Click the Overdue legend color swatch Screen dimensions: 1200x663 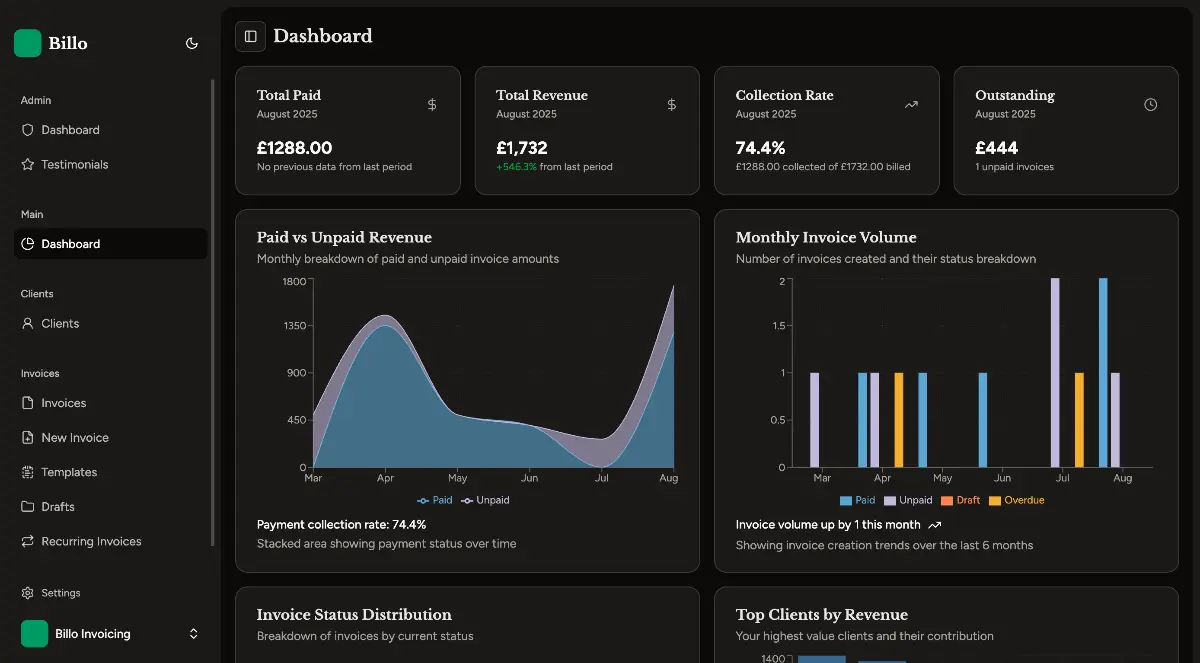click(994, 500)
